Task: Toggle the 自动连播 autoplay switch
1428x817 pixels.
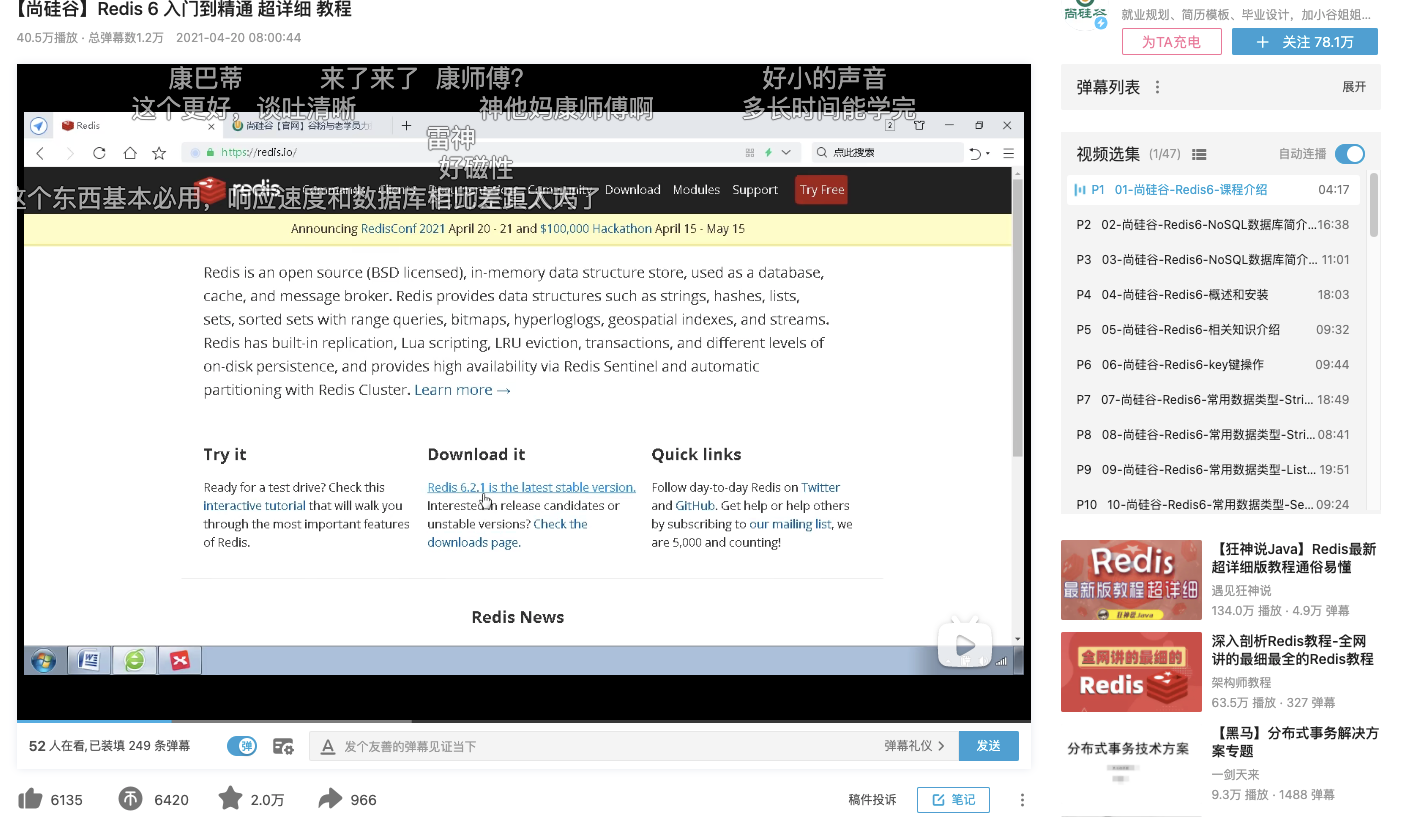Action: [x=1350, y=154]
